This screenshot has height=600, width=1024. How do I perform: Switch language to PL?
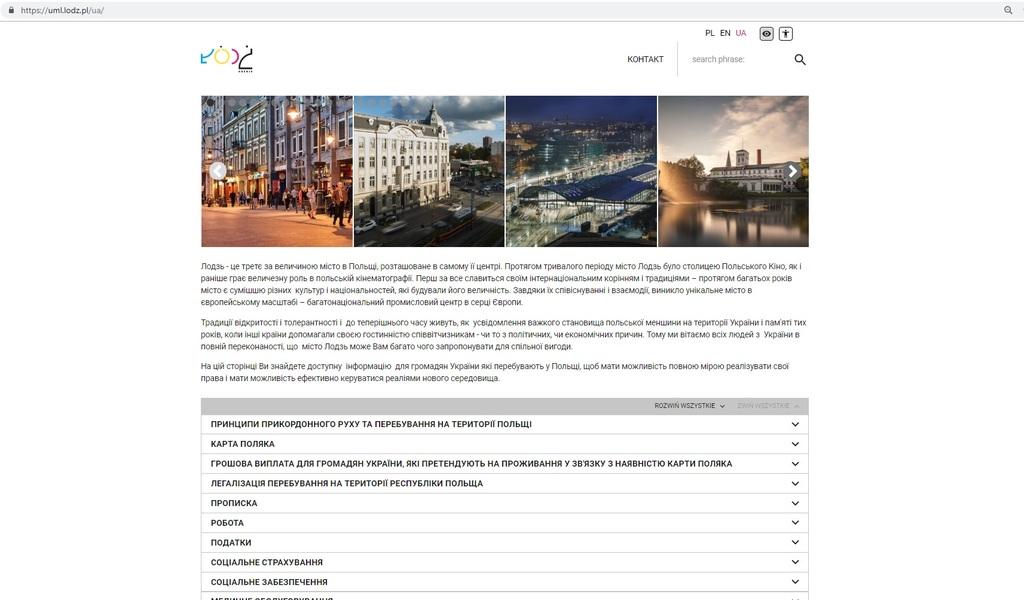(710, 33)
